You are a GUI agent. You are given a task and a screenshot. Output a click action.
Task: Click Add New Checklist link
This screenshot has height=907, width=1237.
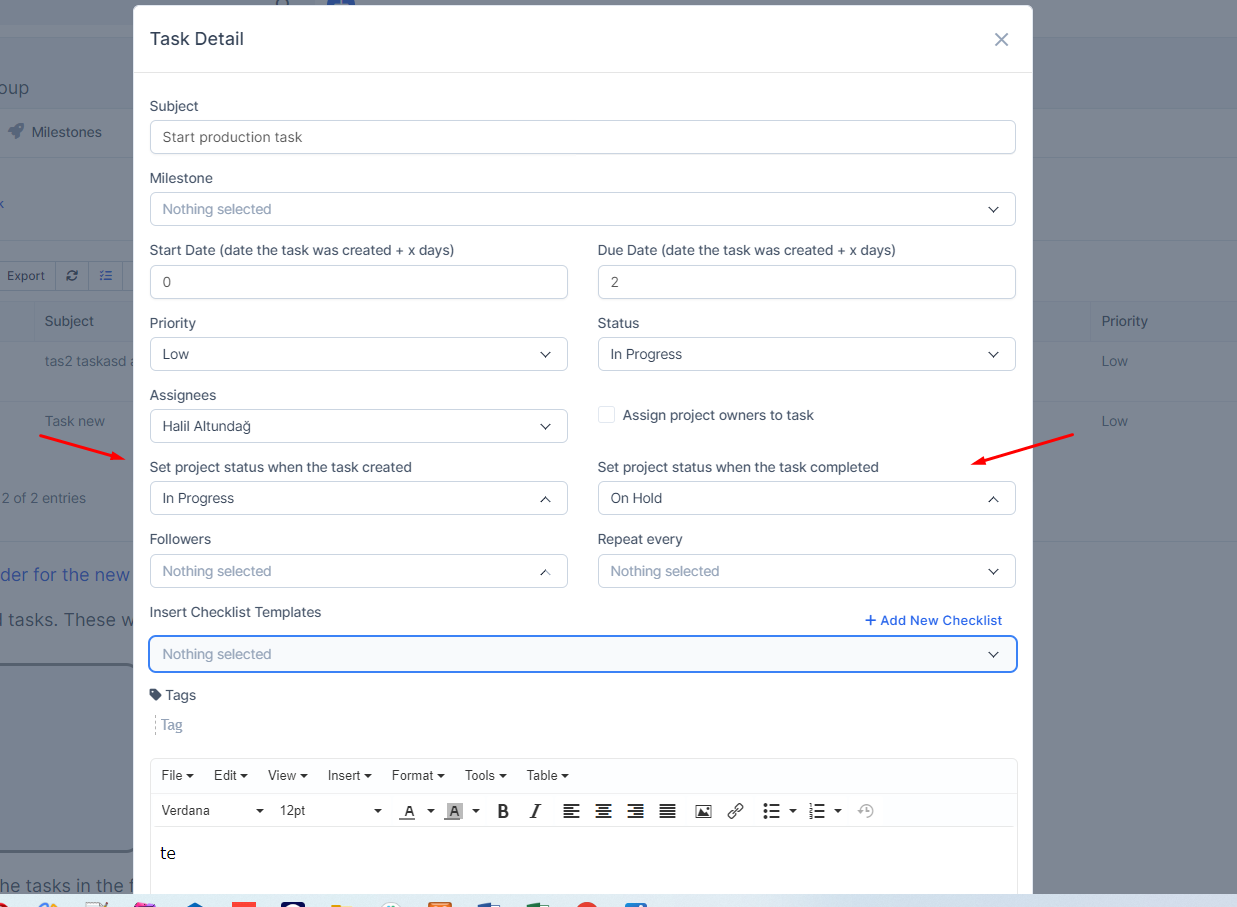pyautogui.click(x=933, y=620)
